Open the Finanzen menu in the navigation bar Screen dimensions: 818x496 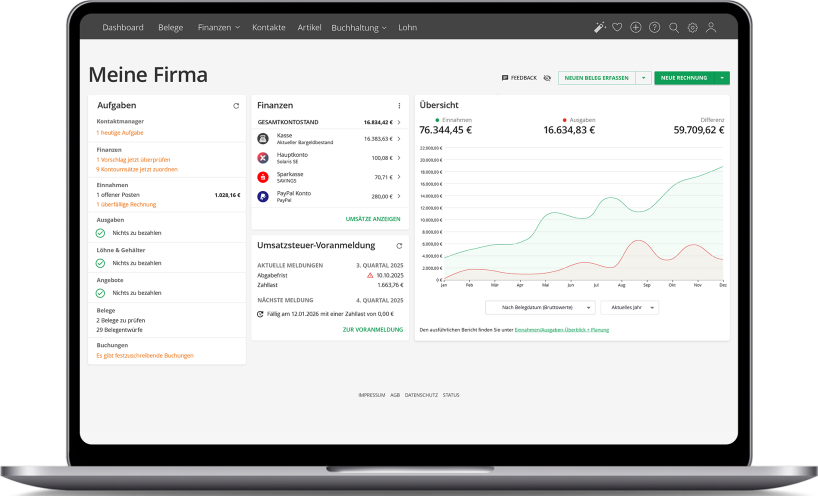point(218,28)
